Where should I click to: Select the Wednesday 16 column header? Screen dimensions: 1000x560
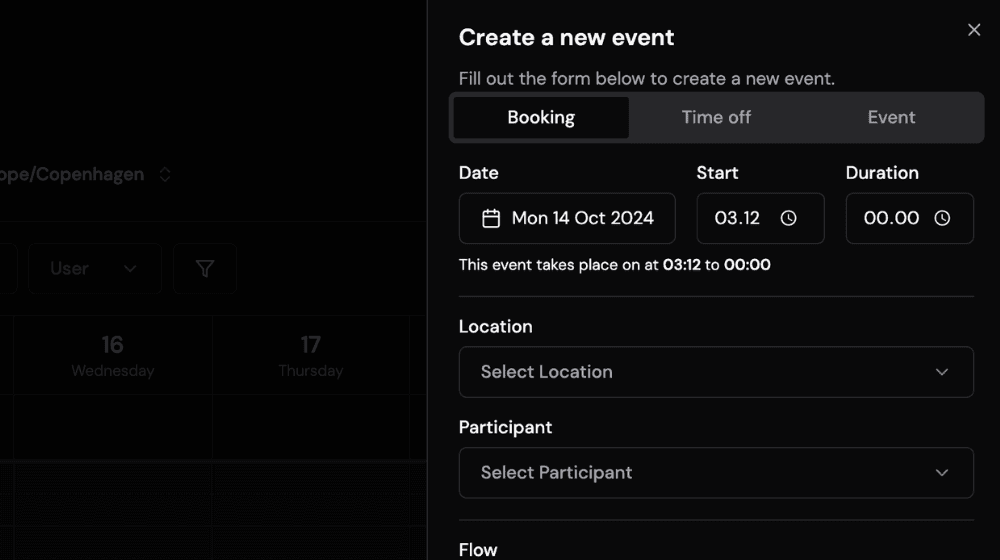(113, 355)
